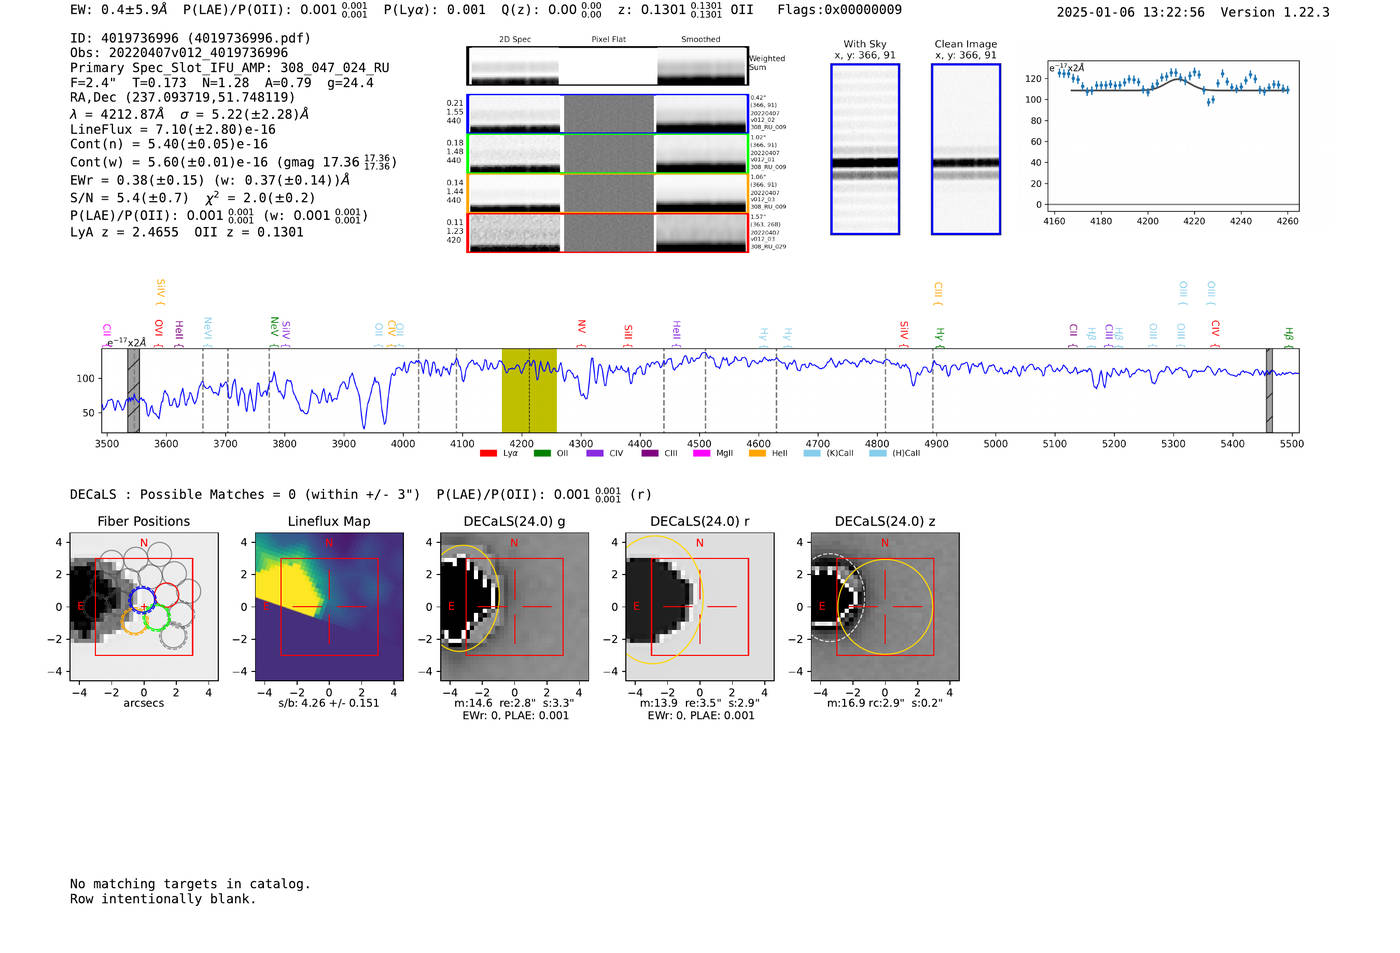Click the s/b: 4.26 +/- 0.151 caption
The width and height of the screenshot is (1400, 953).
pyautogui.click(x=329, y=703)
